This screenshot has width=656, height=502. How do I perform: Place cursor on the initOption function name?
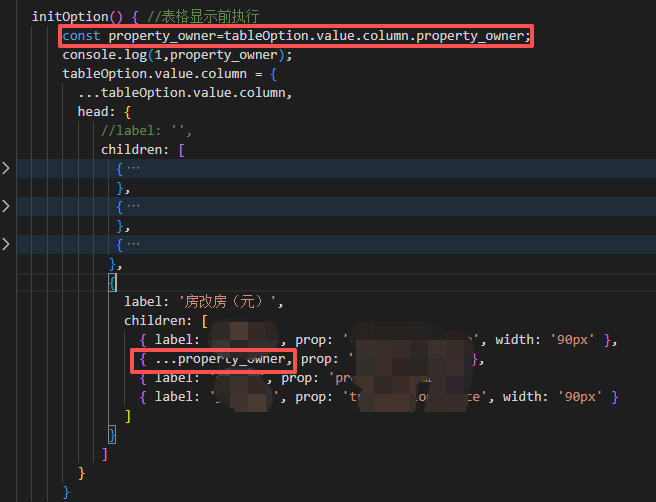[x=70, y=16]
